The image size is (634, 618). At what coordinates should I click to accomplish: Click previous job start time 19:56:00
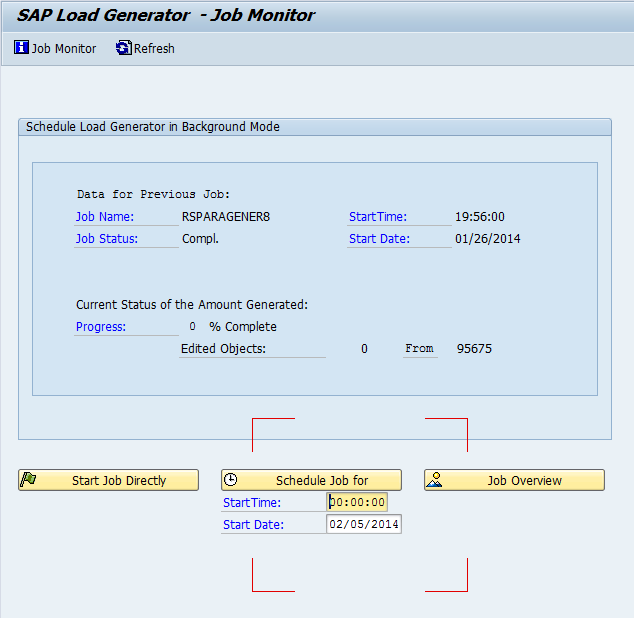(x=480, y=217)
